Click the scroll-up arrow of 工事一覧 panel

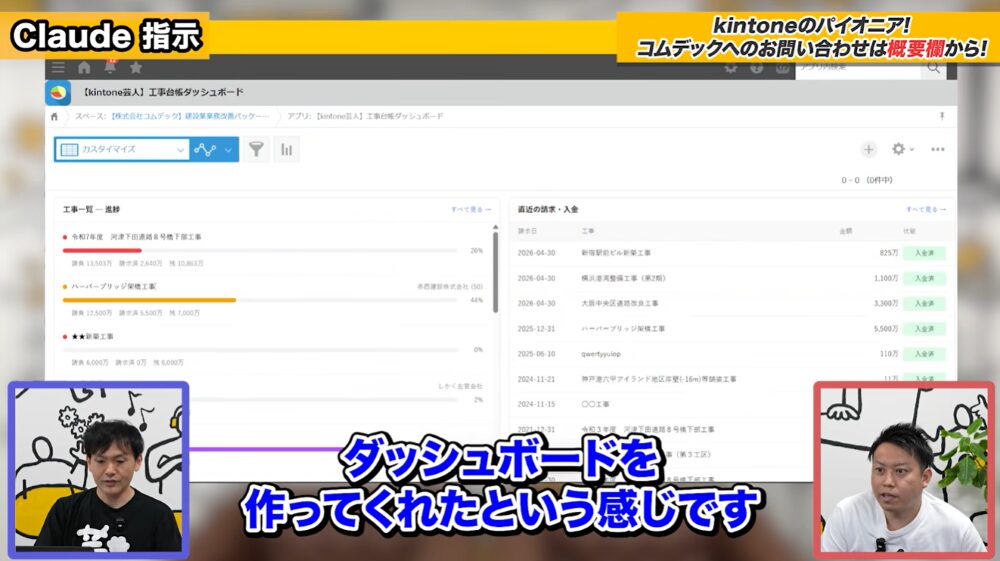[x=496, y=227]
